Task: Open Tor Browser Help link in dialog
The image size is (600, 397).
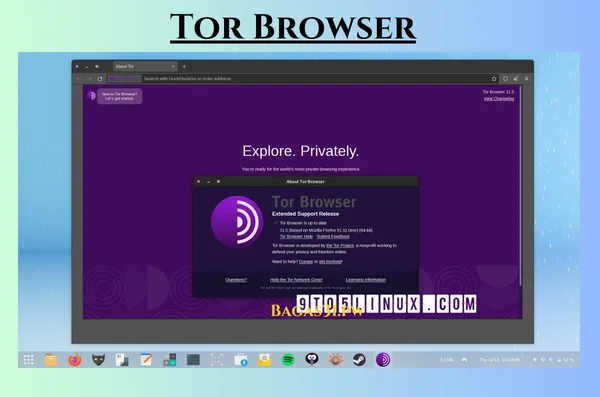Action: (x=296, y=237)
